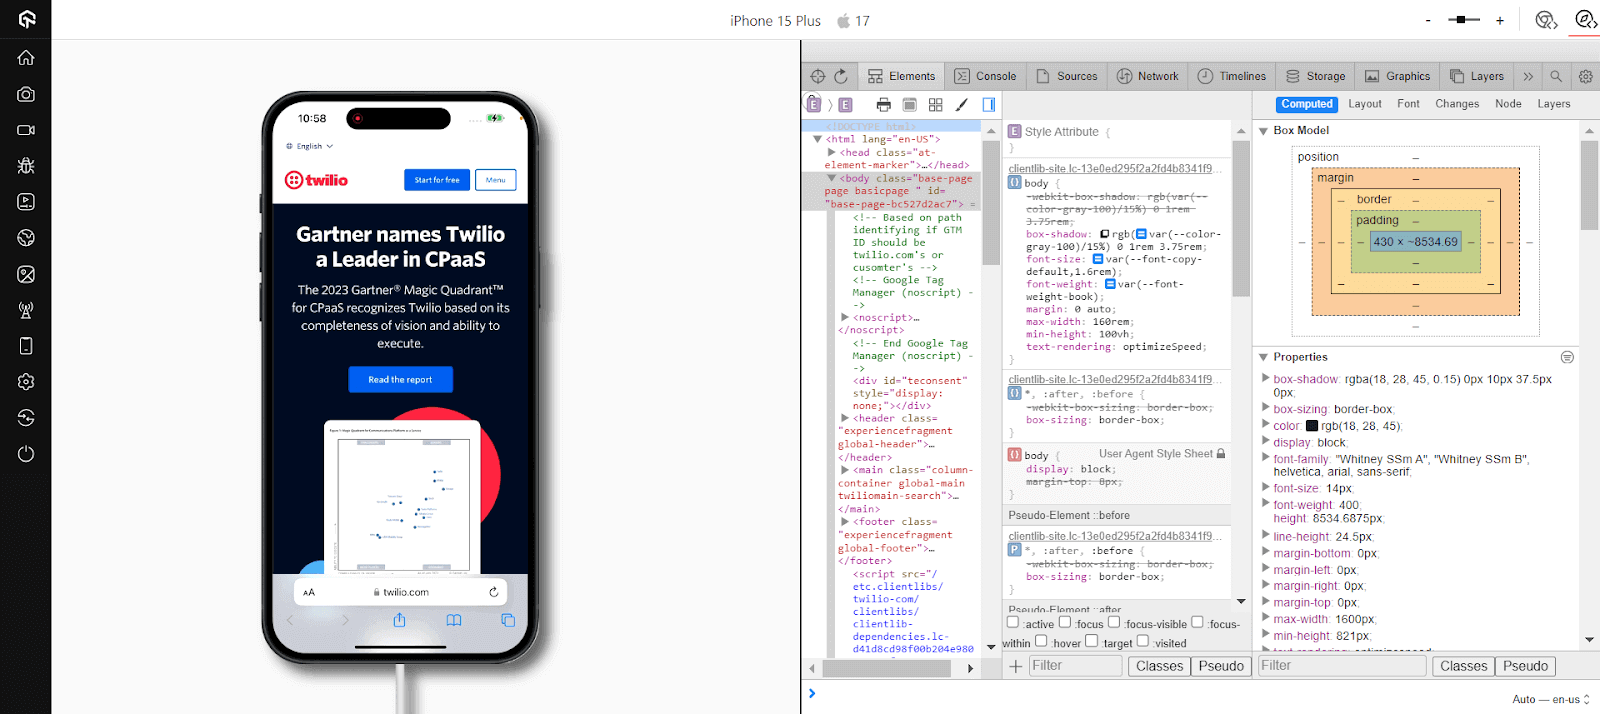Open the properties filter options icon
This screenshot has height=714, width=1600.
(1567, 357)
